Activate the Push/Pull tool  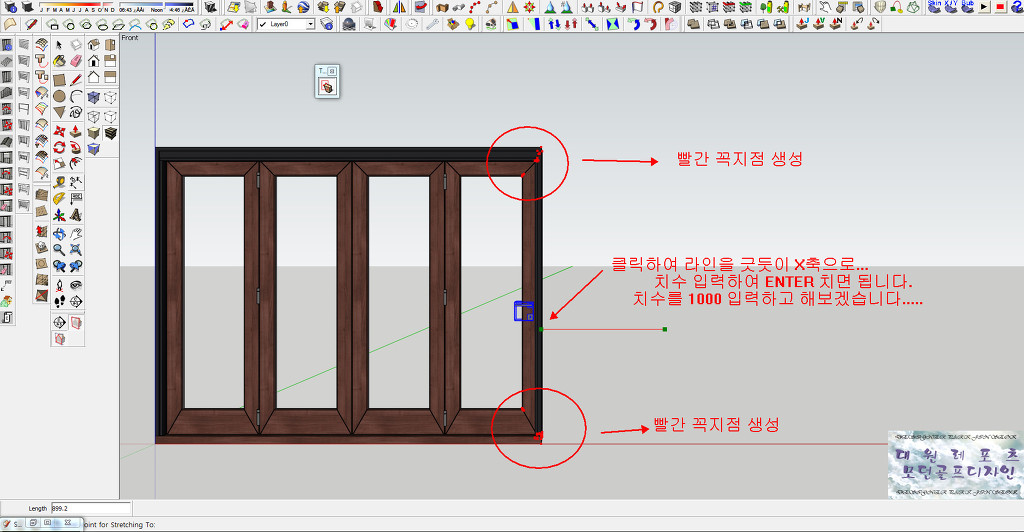(76, 130)
